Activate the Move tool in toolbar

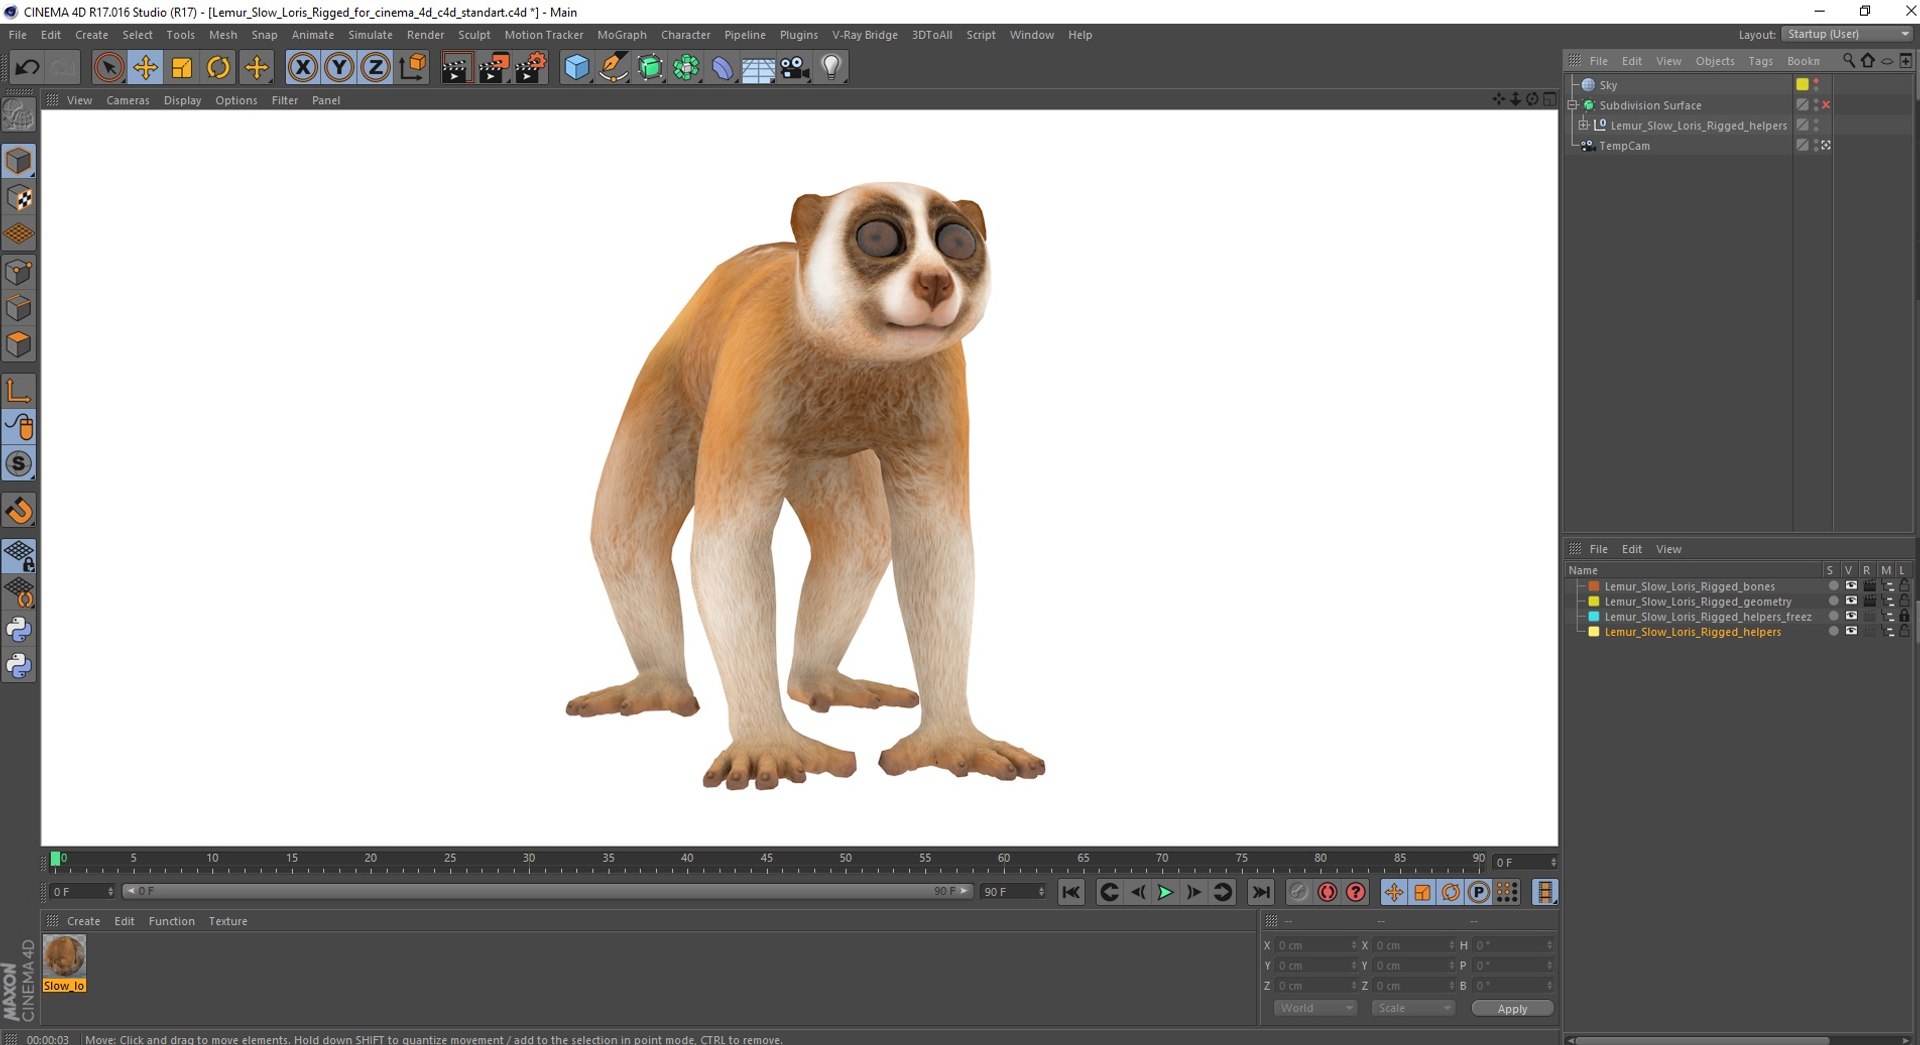point(146,68)
